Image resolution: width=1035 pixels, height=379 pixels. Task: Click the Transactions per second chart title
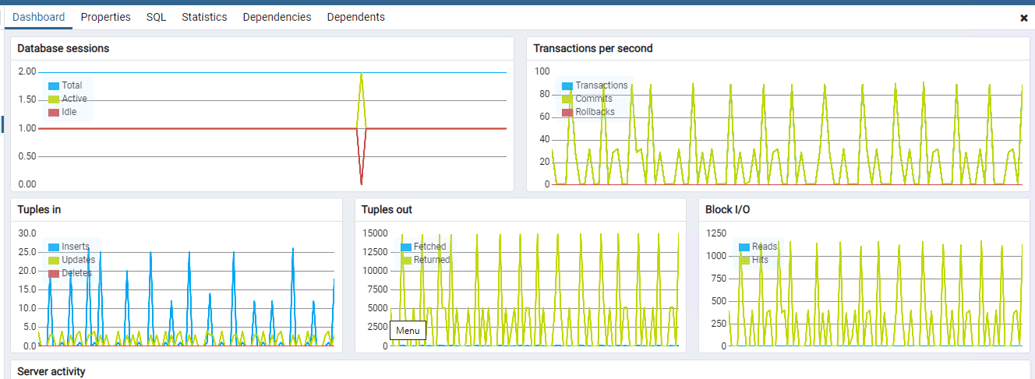(x=593, y=48)
